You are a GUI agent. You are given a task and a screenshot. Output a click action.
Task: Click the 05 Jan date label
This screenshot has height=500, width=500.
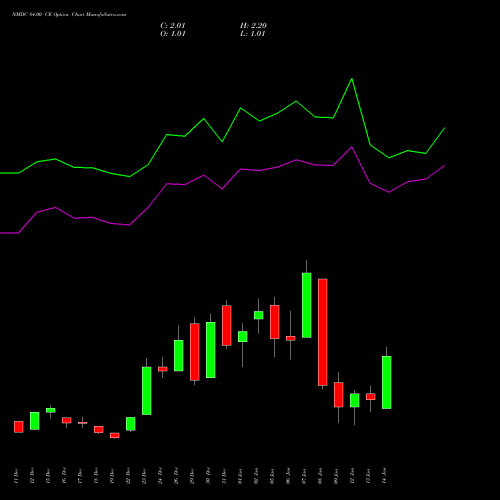click(272, 476)
